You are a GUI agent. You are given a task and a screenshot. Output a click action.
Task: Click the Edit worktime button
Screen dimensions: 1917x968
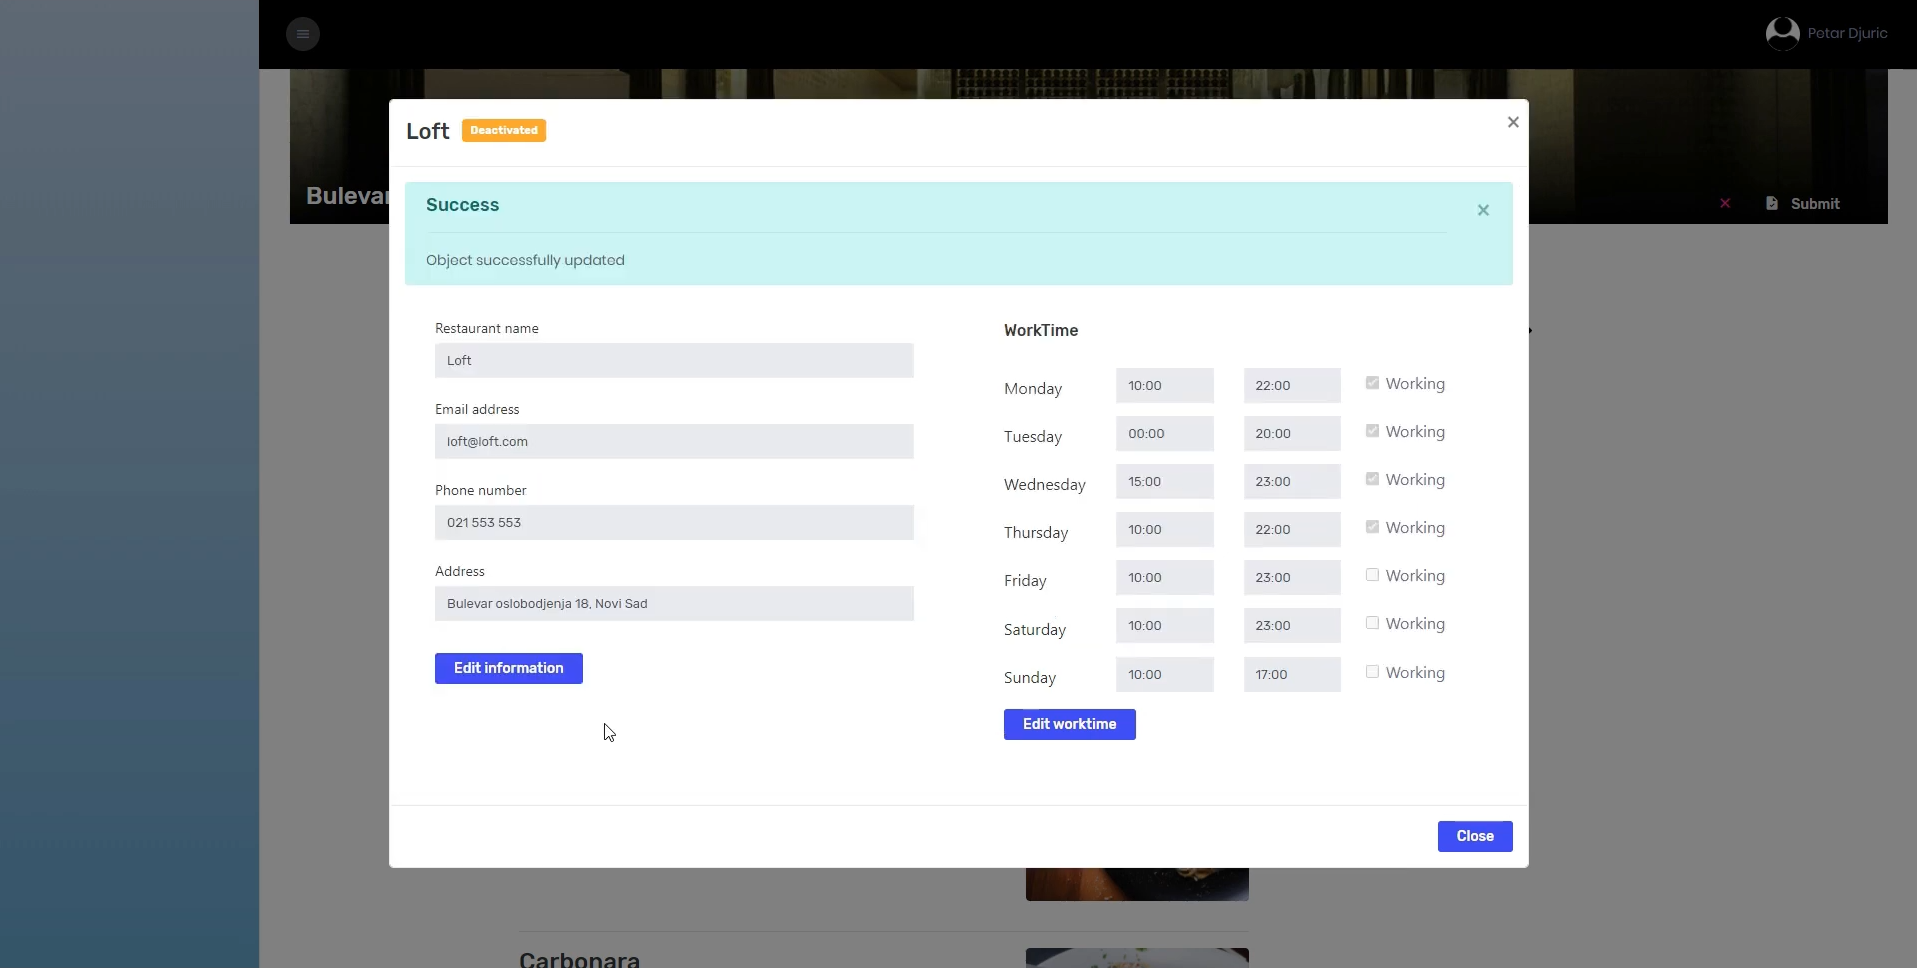coord(1070,724)
